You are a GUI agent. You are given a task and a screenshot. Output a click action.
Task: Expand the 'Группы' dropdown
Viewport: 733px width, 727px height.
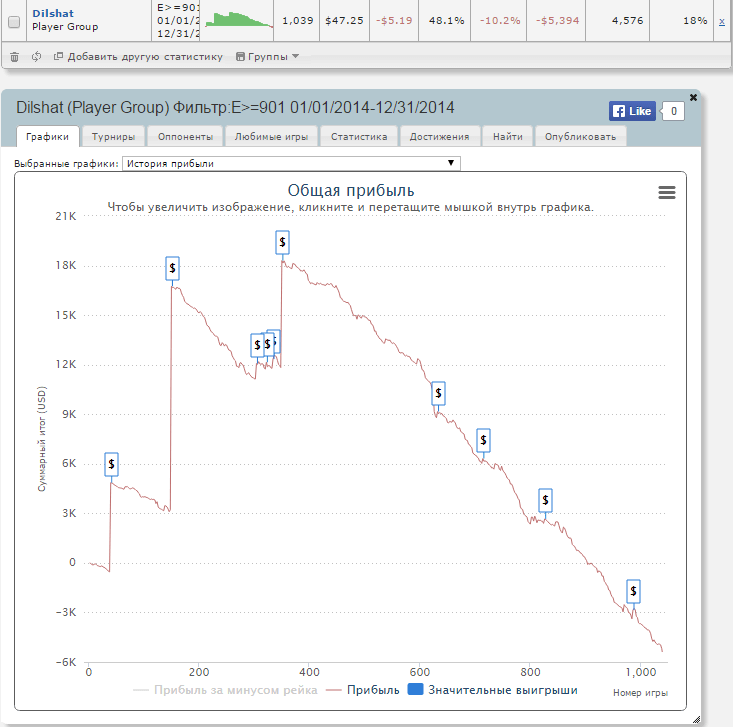(x=267, y=57)
